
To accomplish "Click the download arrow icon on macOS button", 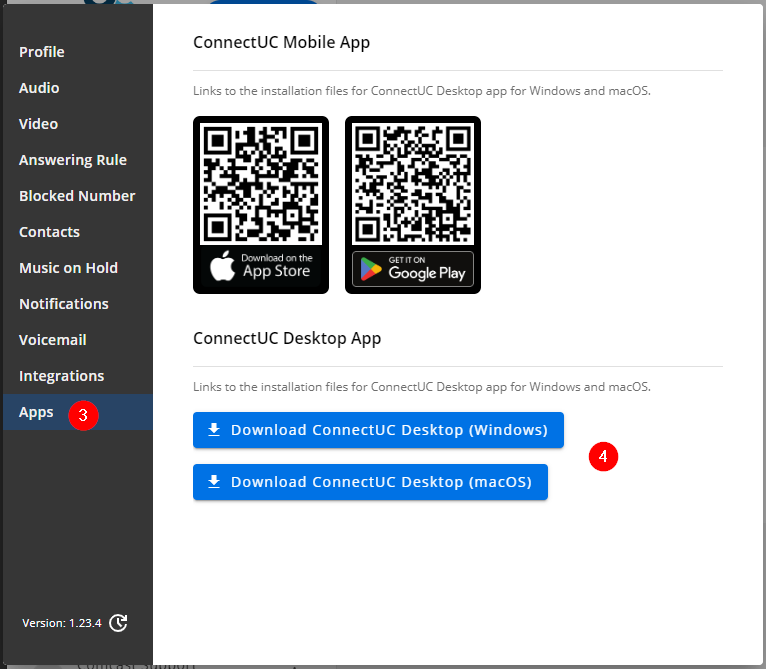I will tap(213, 482).
